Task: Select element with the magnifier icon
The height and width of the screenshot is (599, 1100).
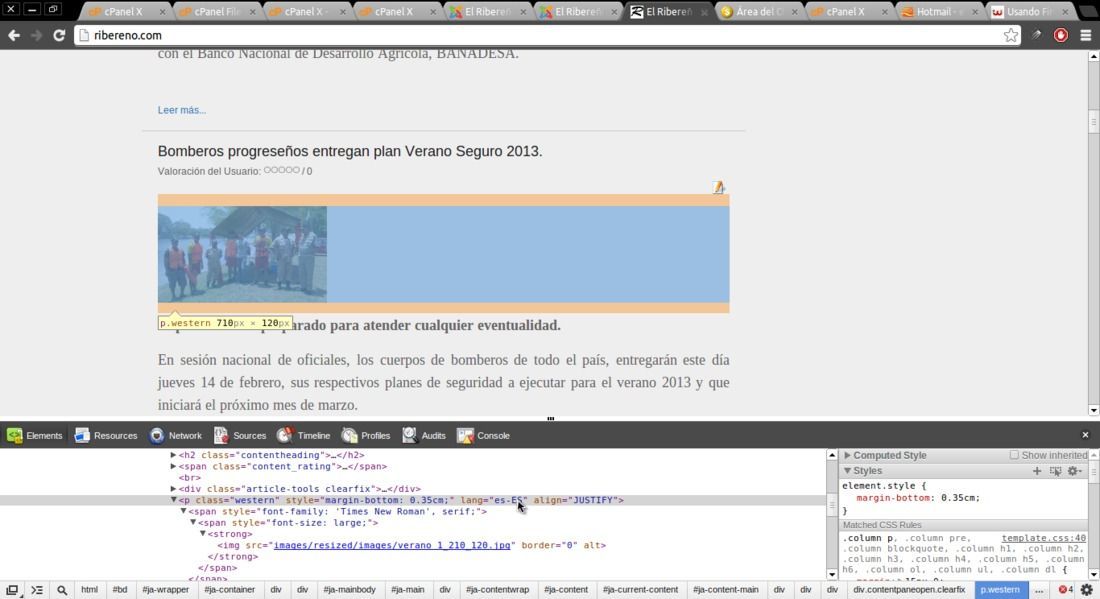Action: [x=62, y=590]
